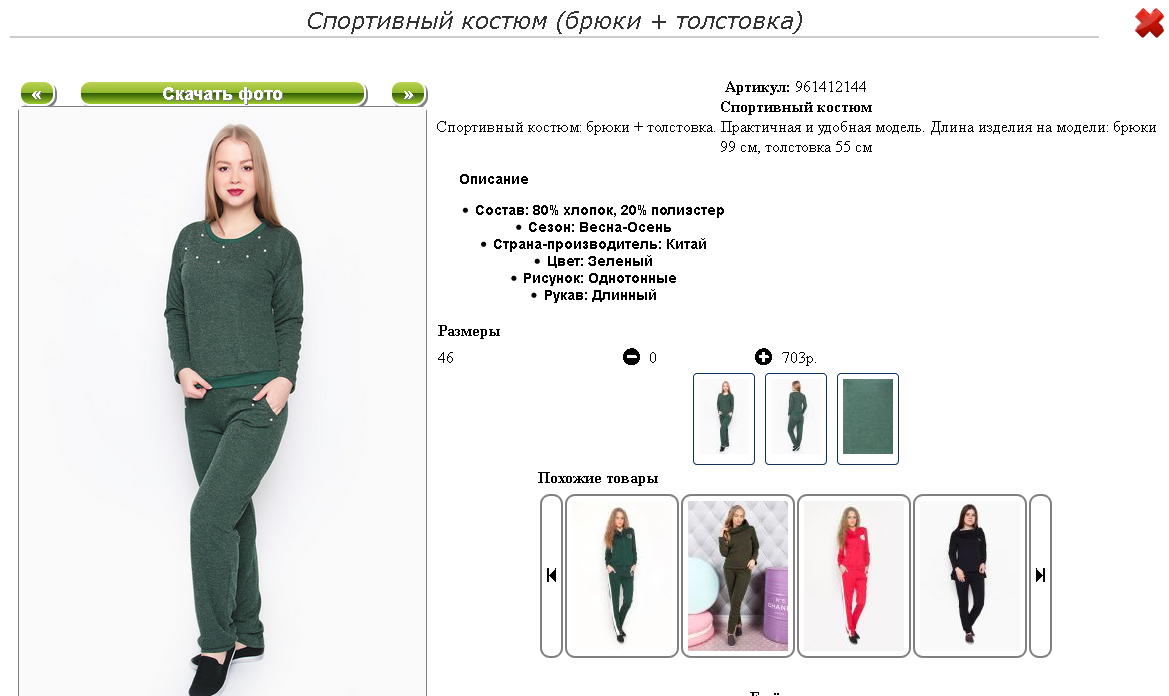Increase size 46 quantity with plus icon

[763, 357]
